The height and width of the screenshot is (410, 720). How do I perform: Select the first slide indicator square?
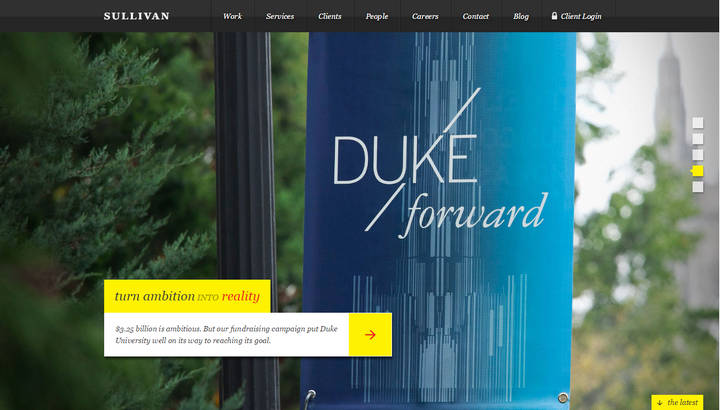pyautogui.click(x=698, y=123)
